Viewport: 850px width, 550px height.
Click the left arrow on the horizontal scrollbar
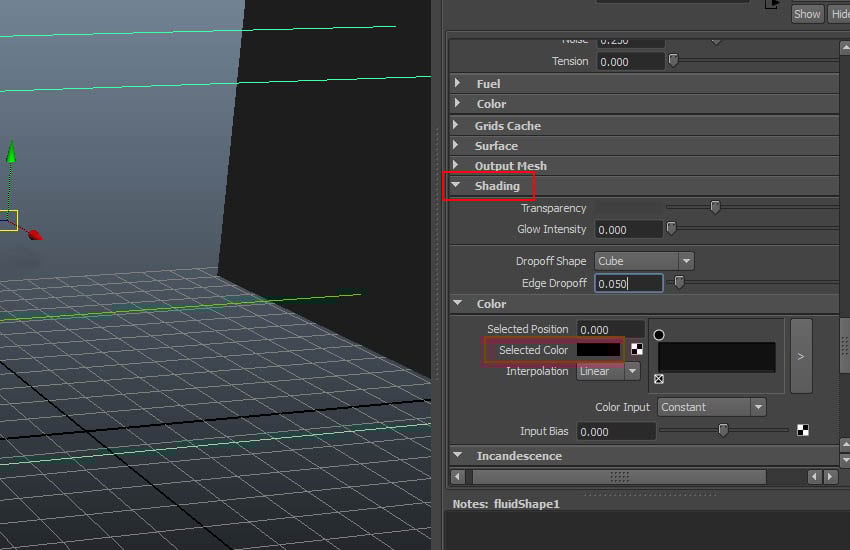pos(458,477)
